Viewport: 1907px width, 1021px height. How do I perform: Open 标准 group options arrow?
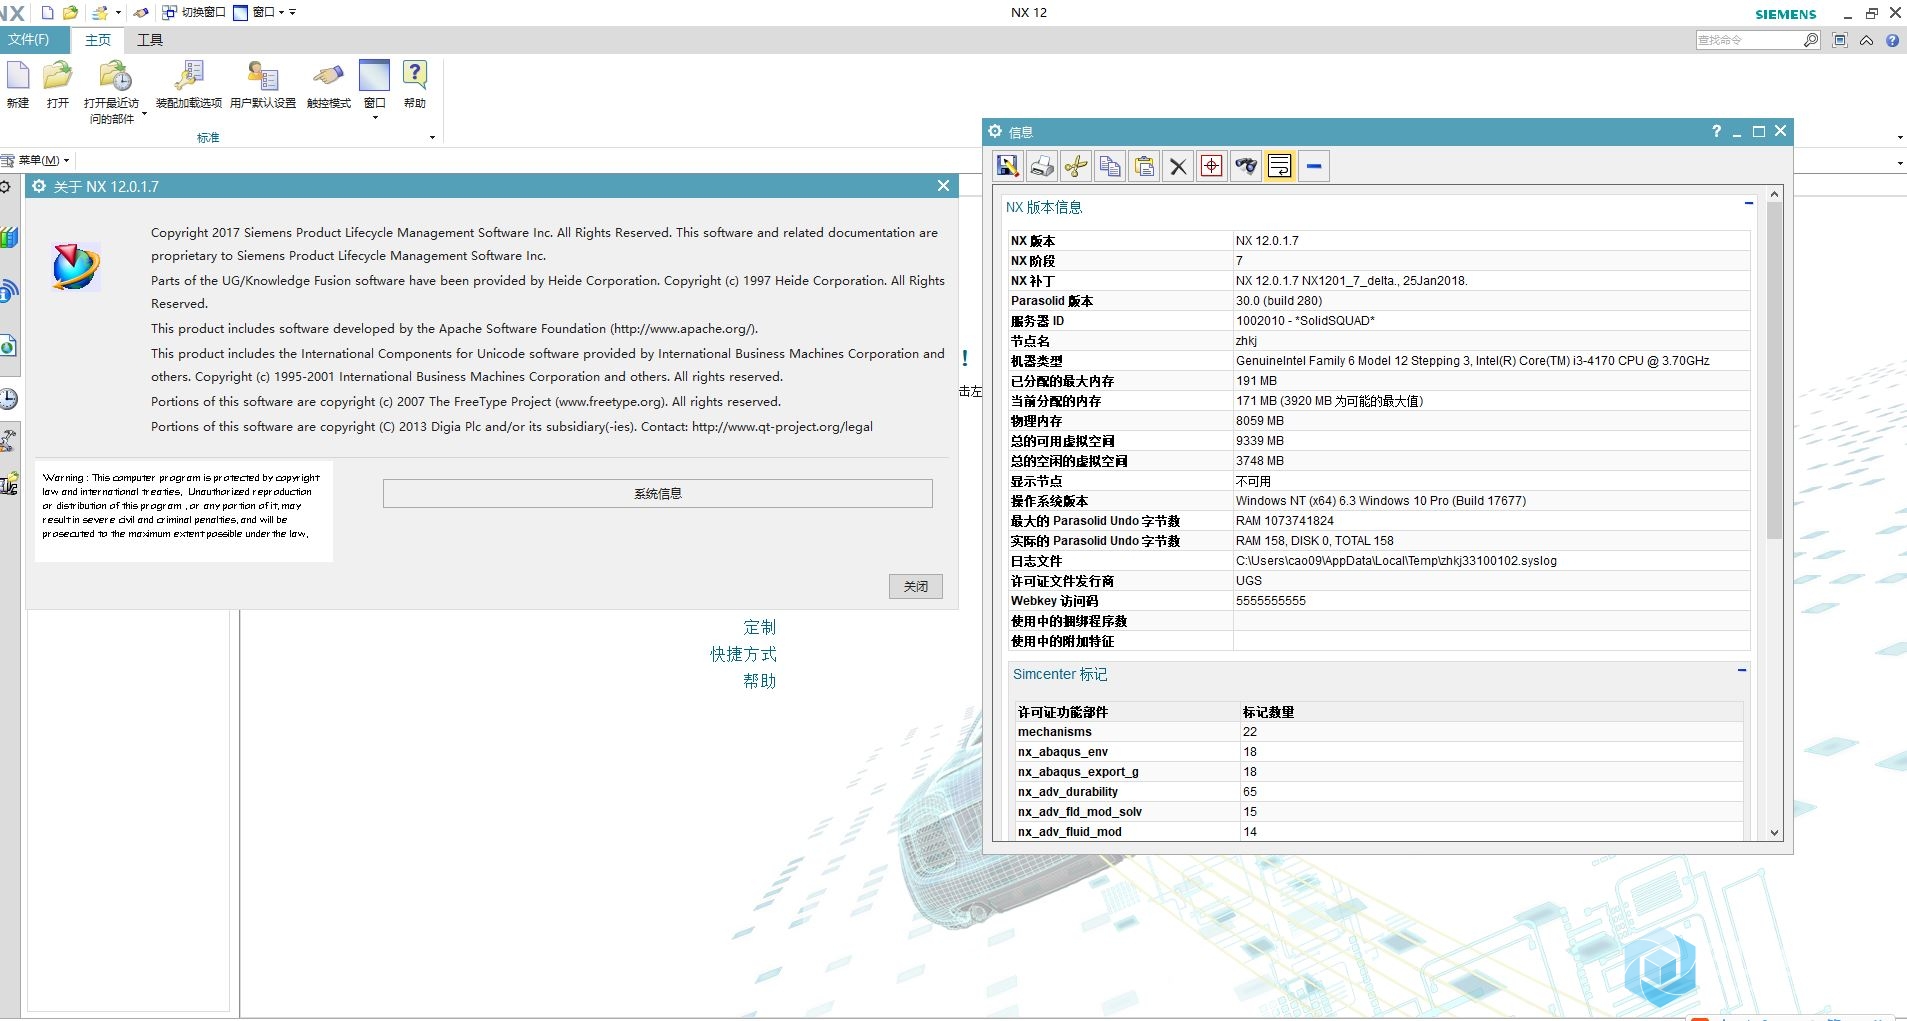pyautogui.click(x=432, y=138)
